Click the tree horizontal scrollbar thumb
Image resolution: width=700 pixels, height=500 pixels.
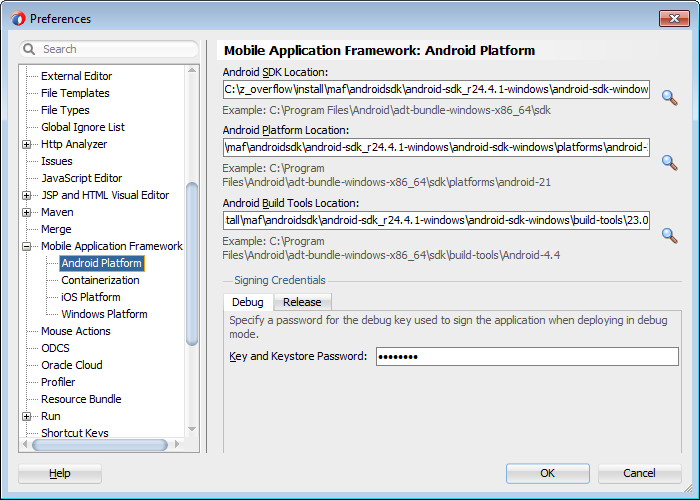point(100,445)
